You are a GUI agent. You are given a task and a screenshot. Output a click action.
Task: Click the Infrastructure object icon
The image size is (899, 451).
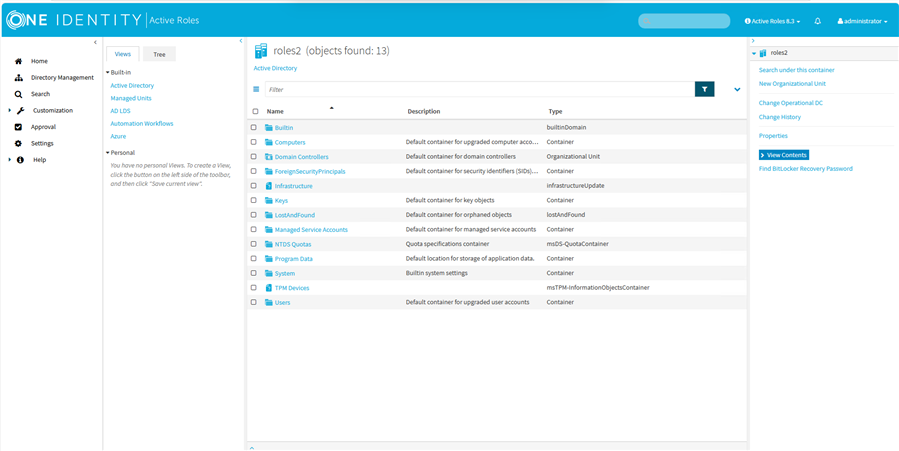pos(269,186)
